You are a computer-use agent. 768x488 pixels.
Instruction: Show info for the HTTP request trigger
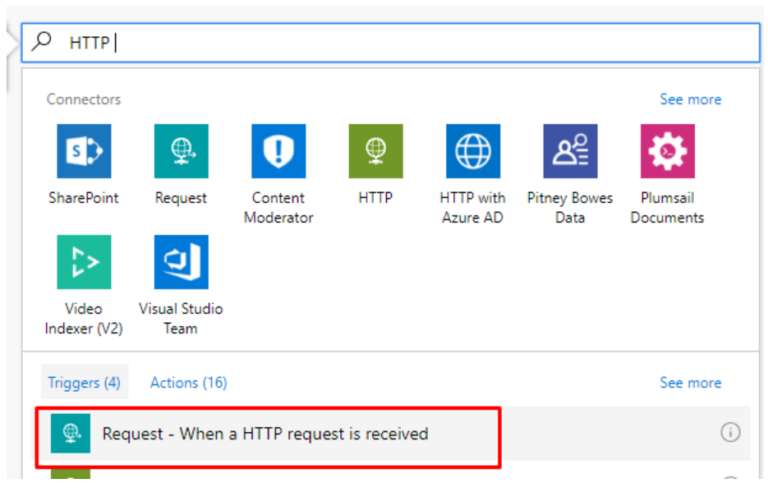[x=730, y=432]
